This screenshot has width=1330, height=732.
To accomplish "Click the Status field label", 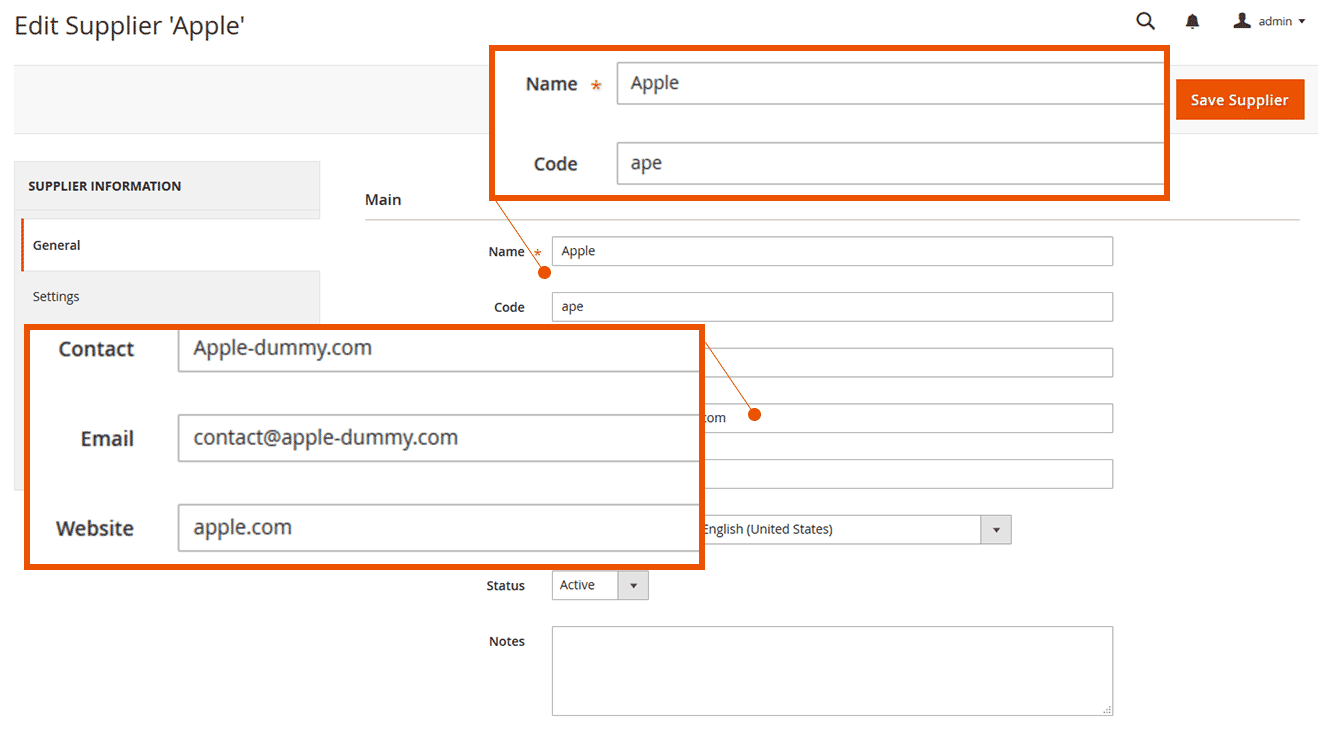I will [506, 586].
